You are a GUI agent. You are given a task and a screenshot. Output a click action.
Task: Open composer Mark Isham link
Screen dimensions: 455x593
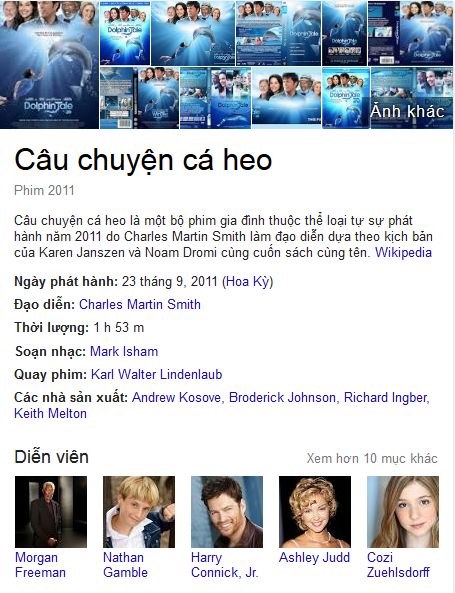click(x=124, y=351)
